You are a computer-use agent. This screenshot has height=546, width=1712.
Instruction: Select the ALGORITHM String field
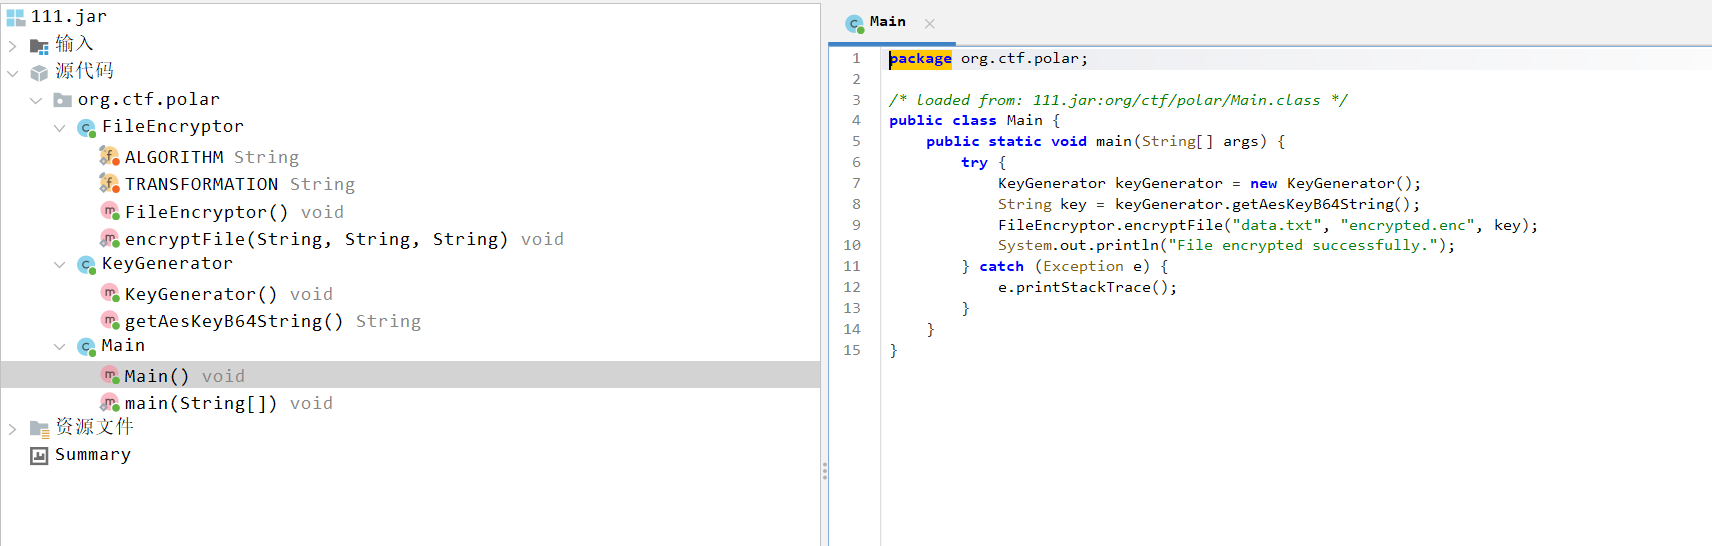coord(212,157)
